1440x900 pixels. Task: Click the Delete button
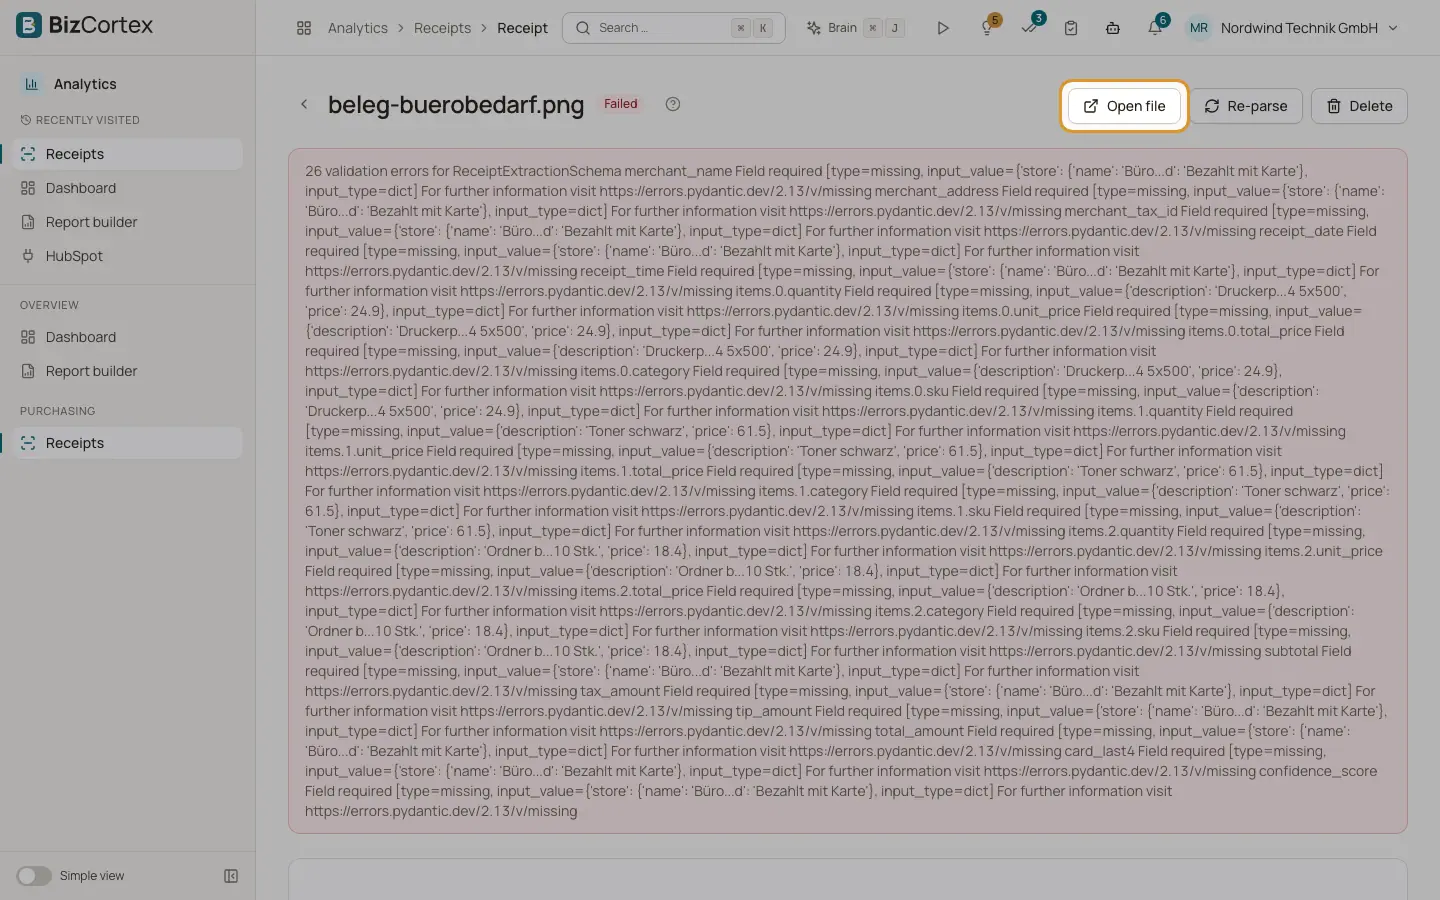coord(1359,106)
